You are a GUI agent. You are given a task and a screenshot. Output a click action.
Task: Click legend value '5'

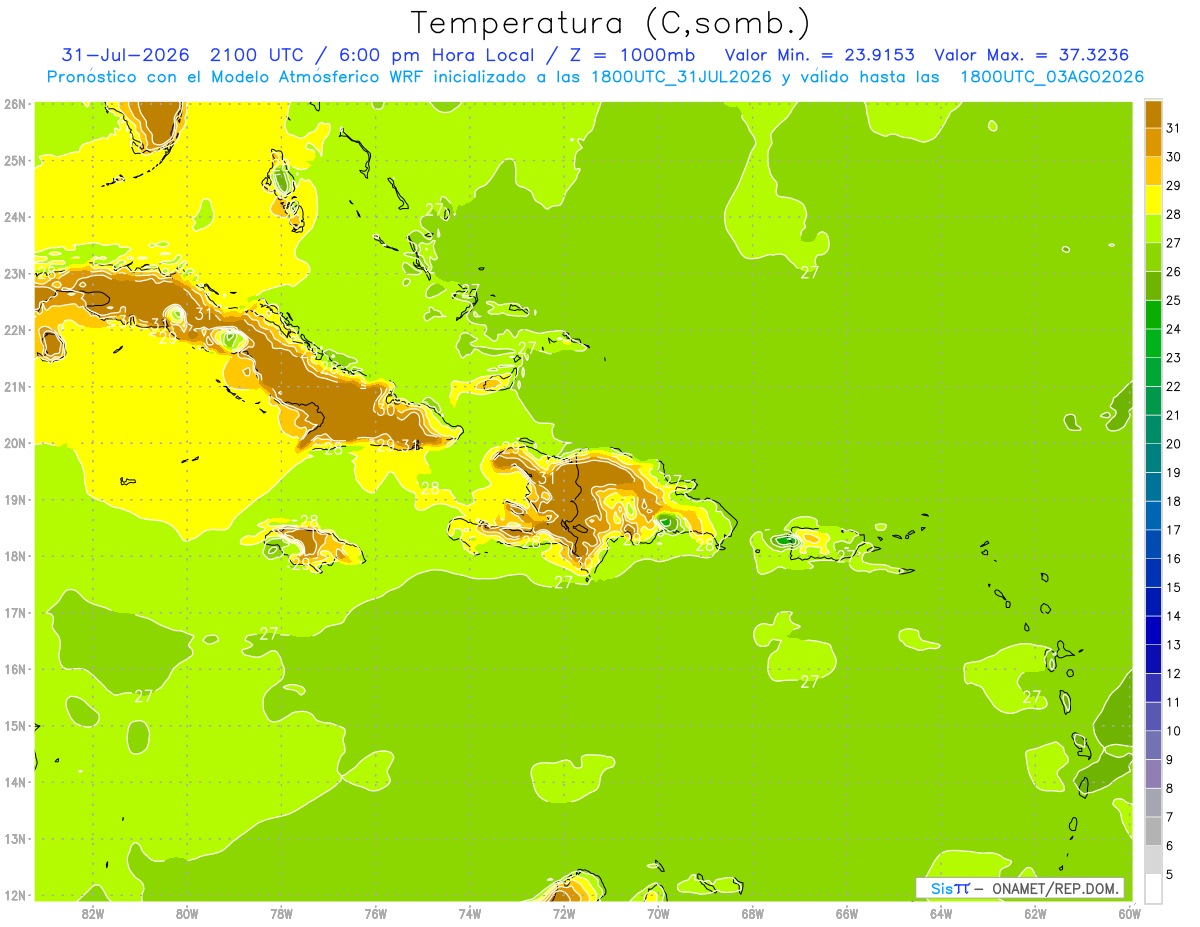pos(1170,874)
